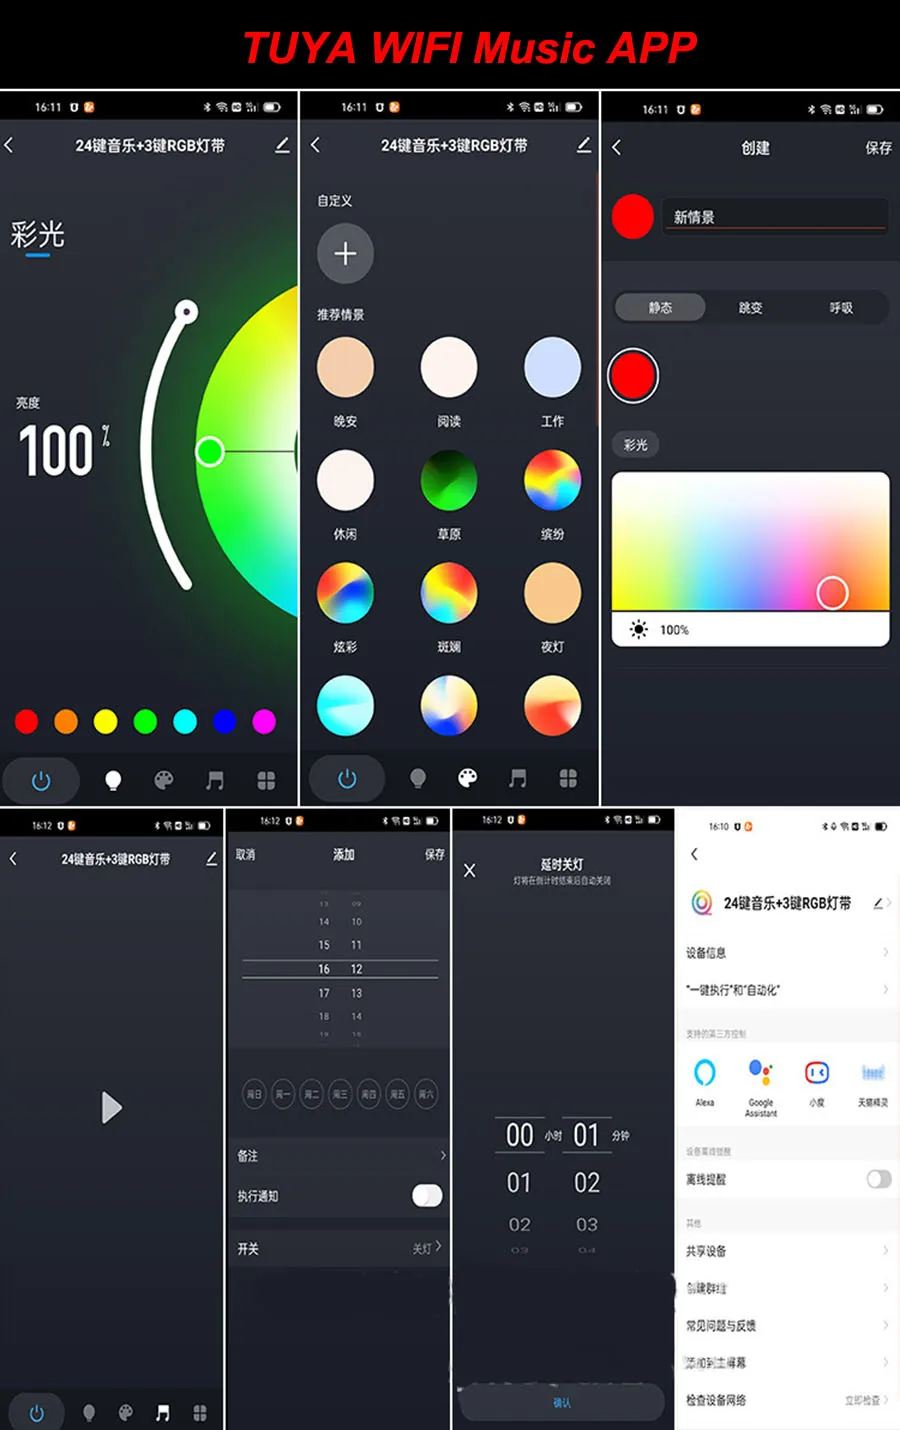900x1430 pixels.
Task: Tap edit pencil on the 推荐情景 scenes screen
Action: click(x=584, y=145)
